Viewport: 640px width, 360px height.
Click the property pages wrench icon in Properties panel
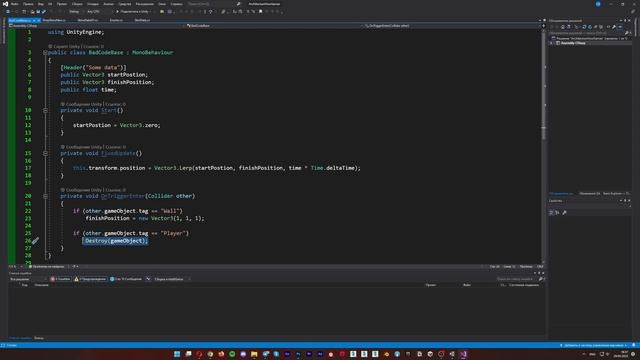[564, 213]
